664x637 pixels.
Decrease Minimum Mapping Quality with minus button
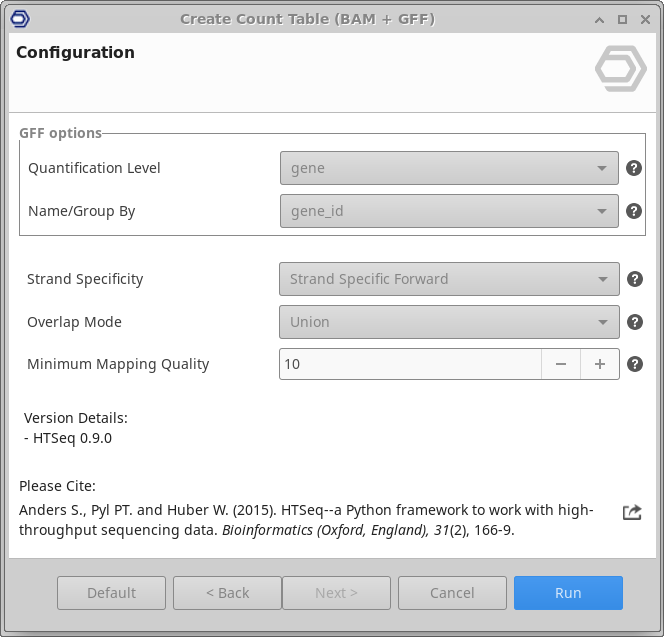coord(561,364)
